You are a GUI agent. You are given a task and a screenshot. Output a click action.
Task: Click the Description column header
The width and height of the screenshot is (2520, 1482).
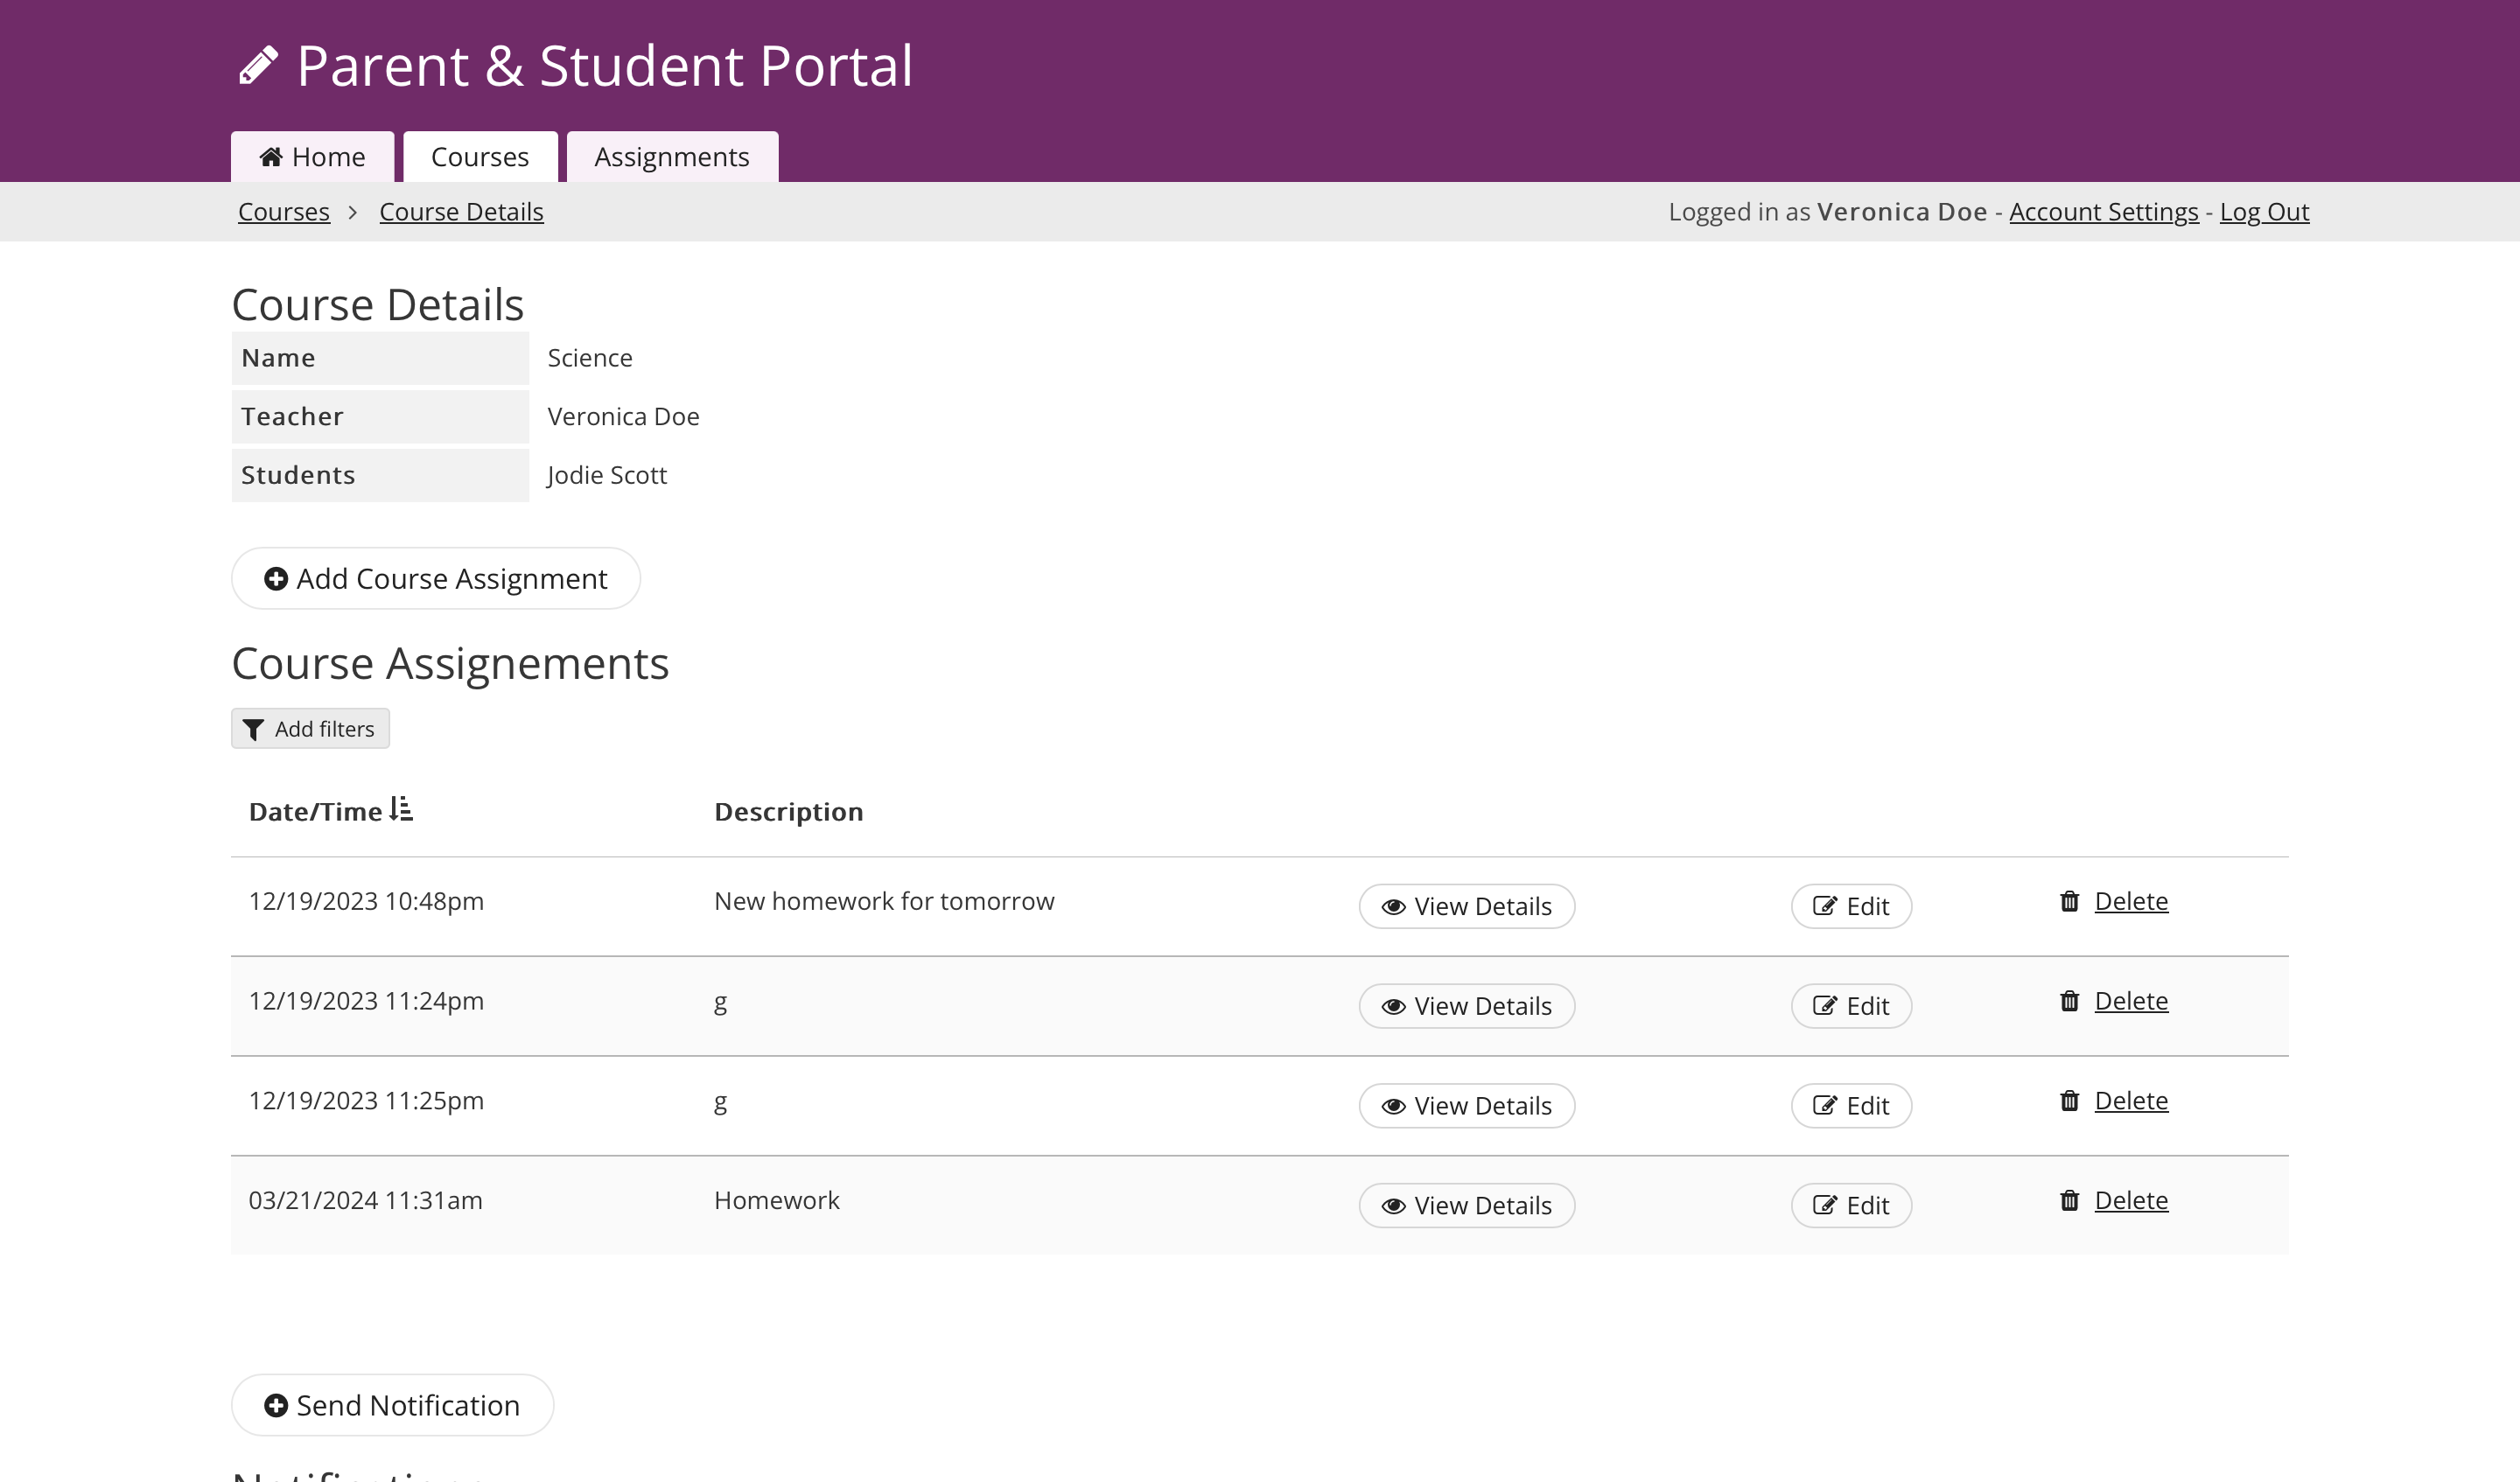click(x=788, y=812)
